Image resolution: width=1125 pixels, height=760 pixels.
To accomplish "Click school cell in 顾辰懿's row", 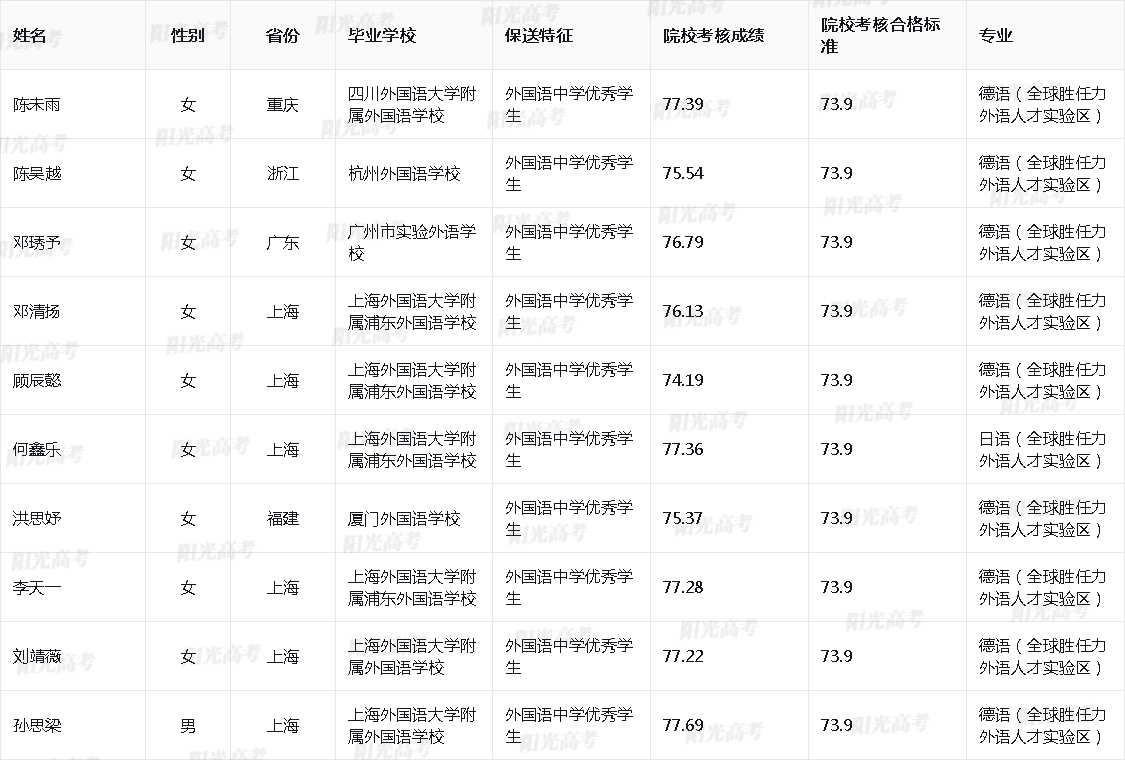I will (x=412, y=380).
